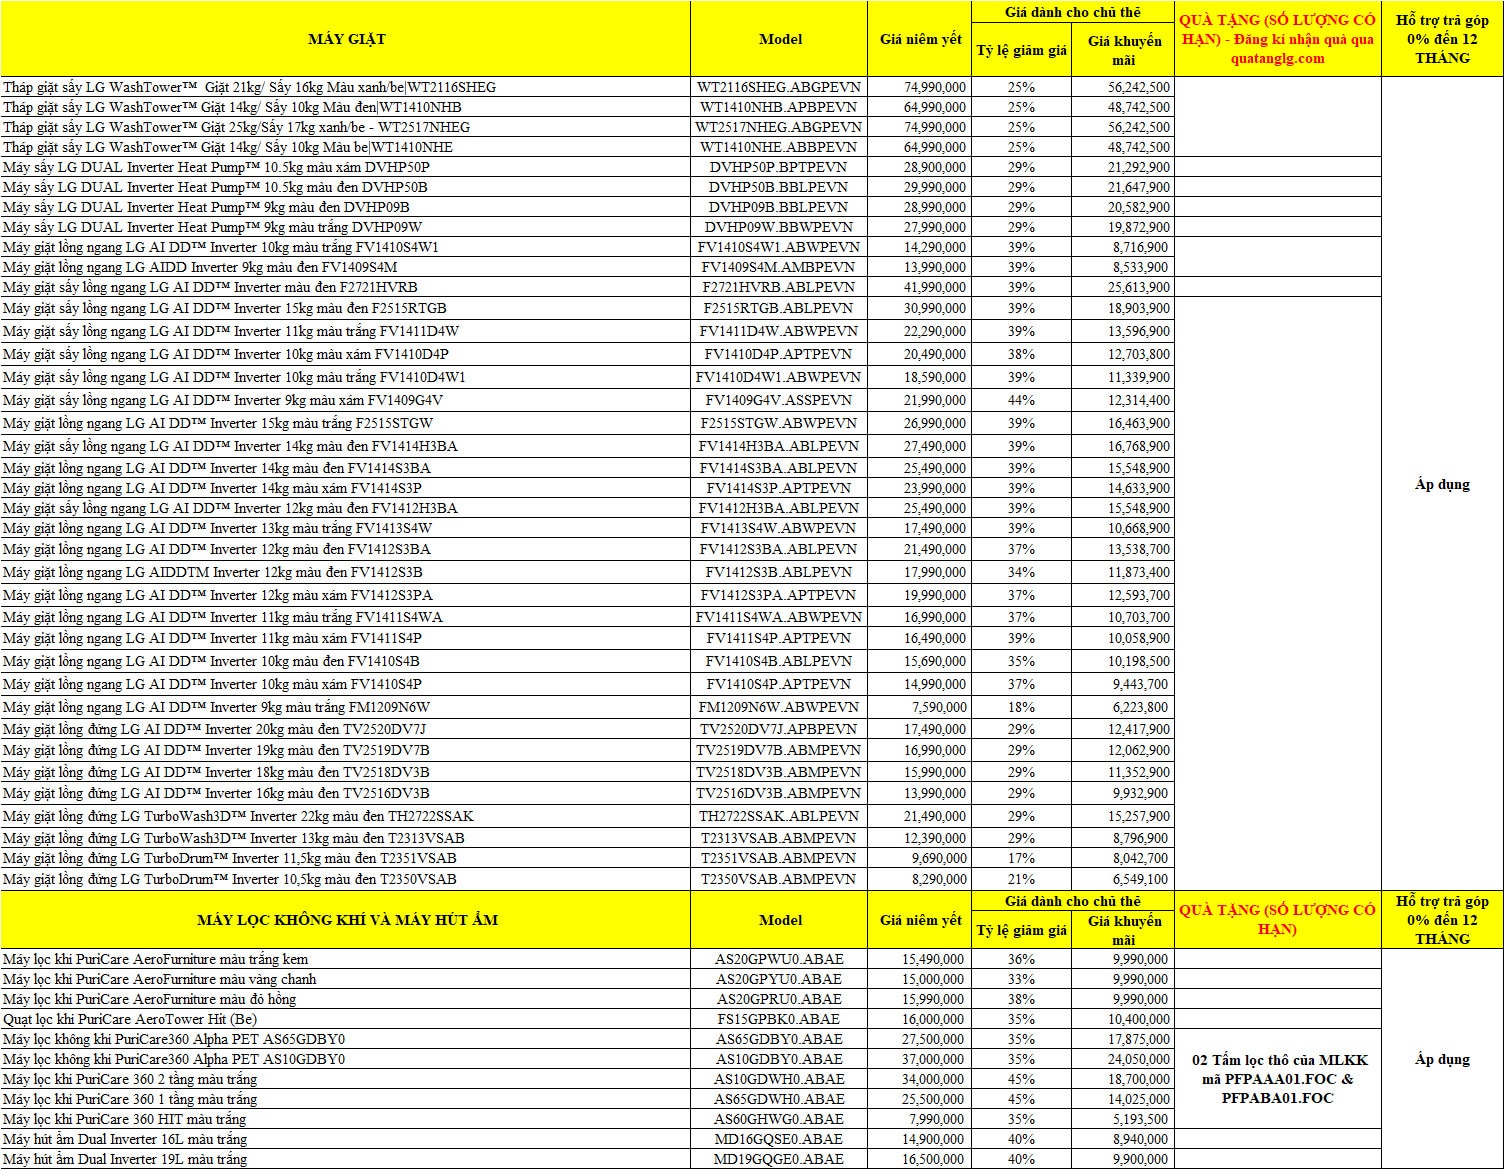This screenshot has height=1169, width=1504.
Task: Select model cell WT1410NHB.APBPEVN
Action: (x=780, y=107)
